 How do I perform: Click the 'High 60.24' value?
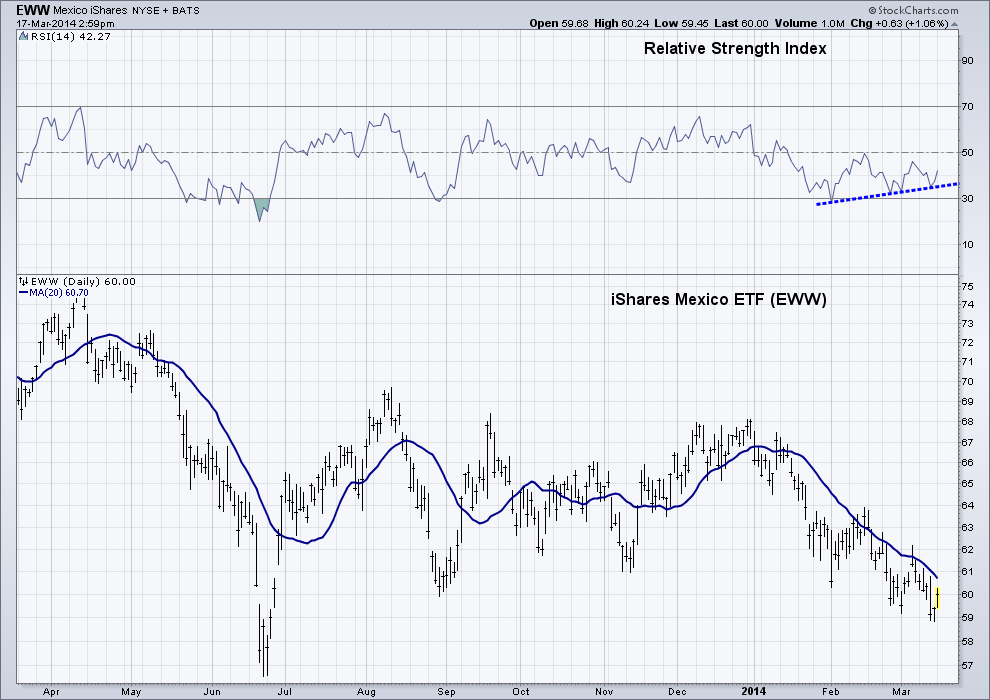pos(622,23)
